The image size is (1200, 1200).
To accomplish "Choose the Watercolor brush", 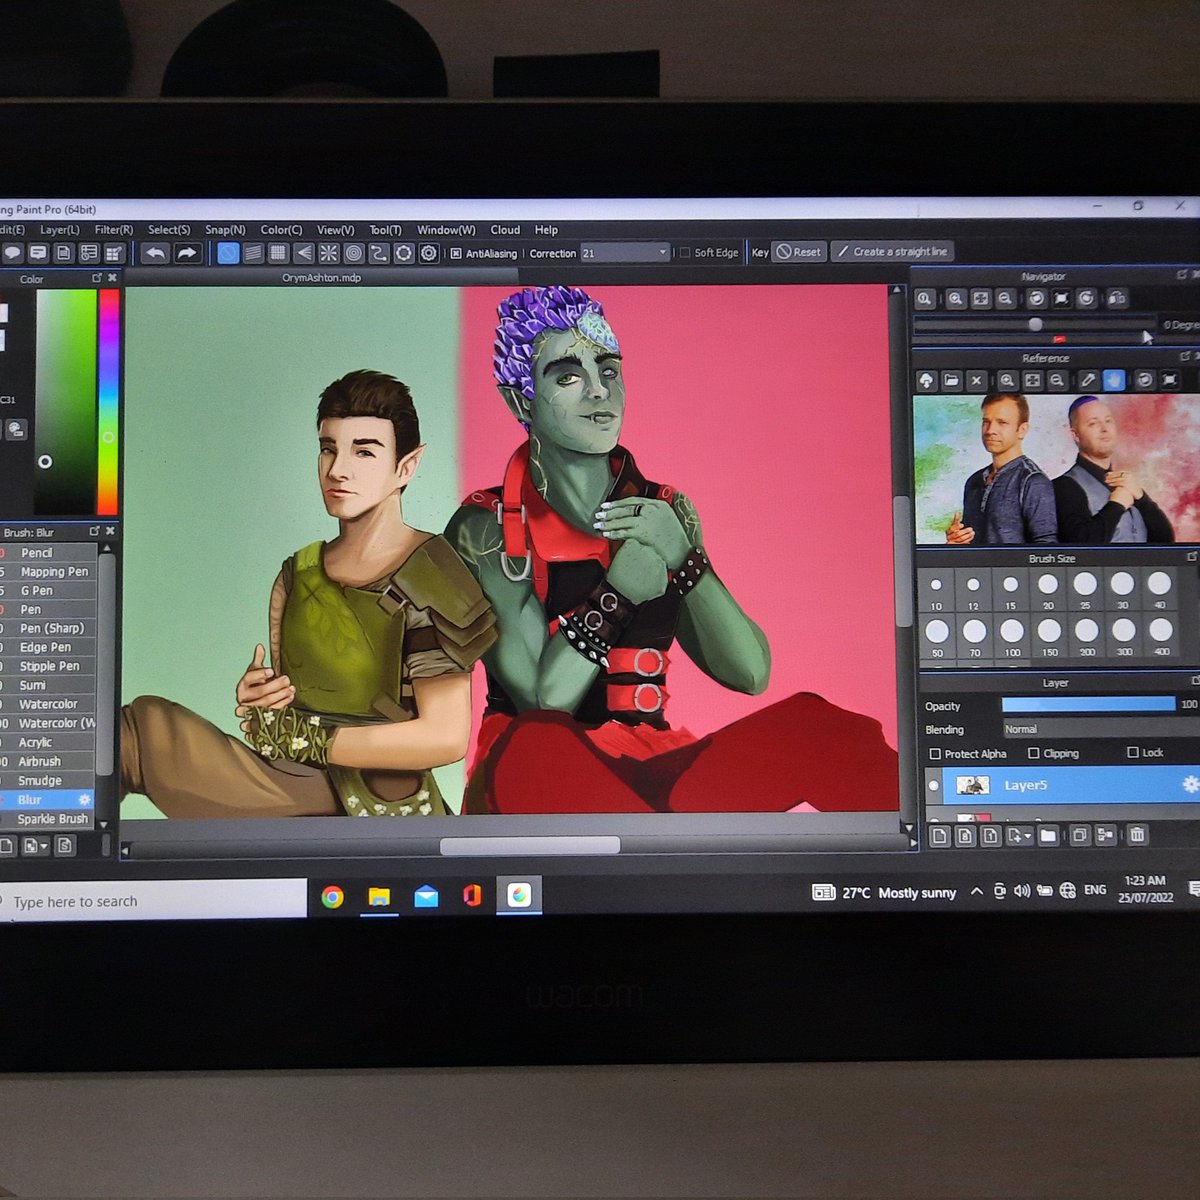I will click(48, 704).
